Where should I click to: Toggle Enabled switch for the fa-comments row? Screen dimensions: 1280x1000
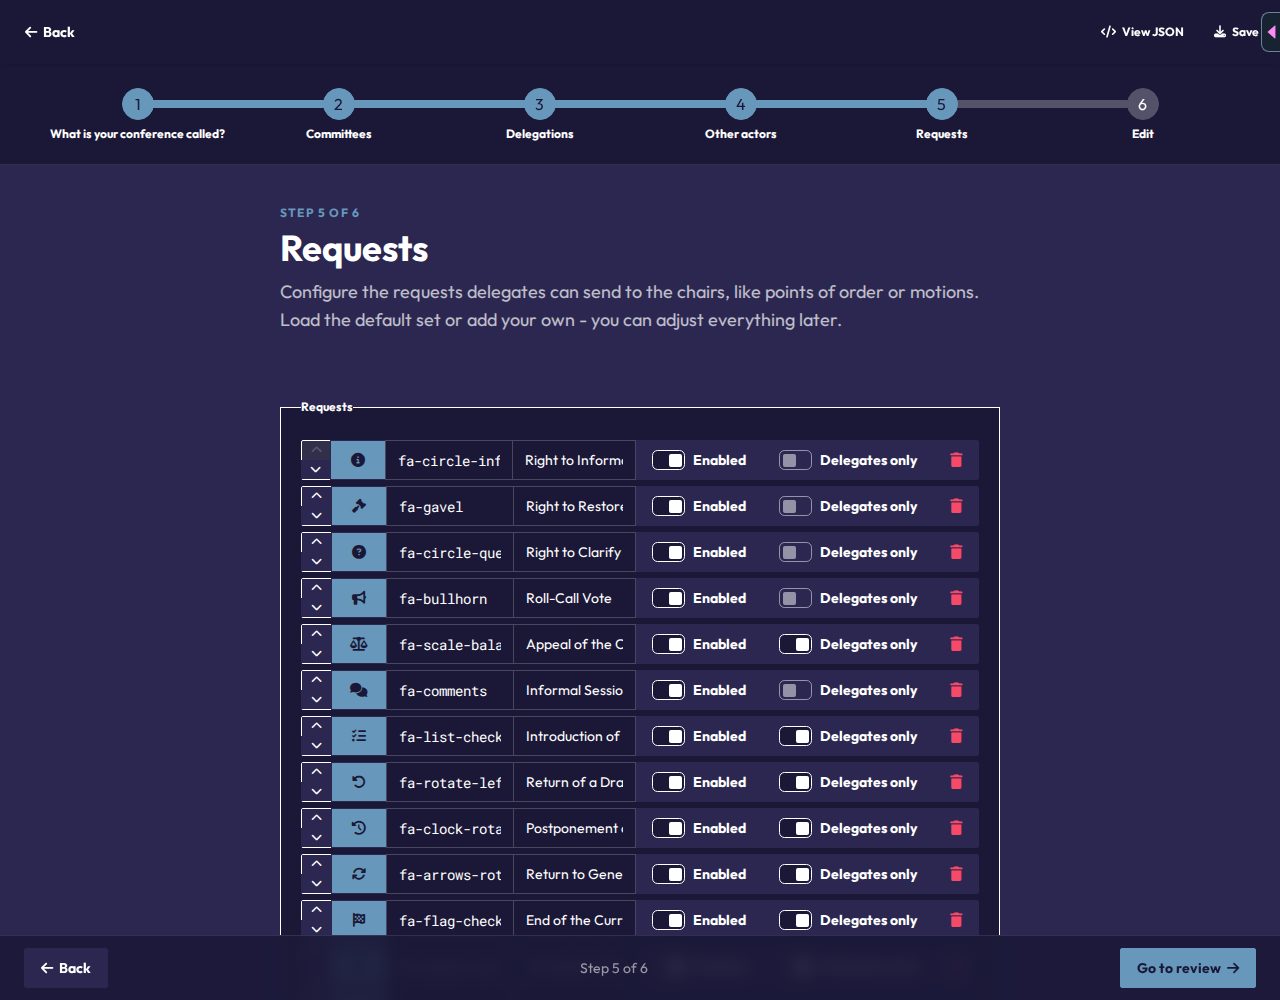(x=668, y=690)
